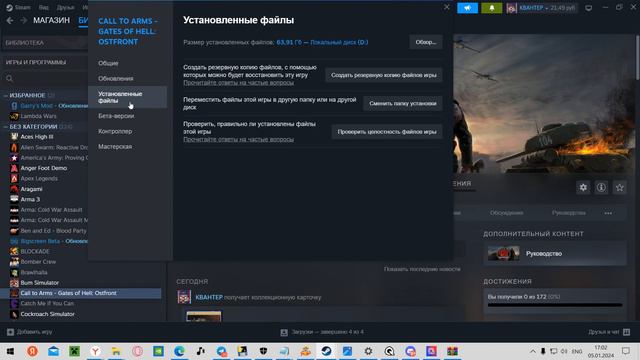Open the three-dots more menu
Screen dimensions: 640x360
pyautogui.click(x=608, y=213)
